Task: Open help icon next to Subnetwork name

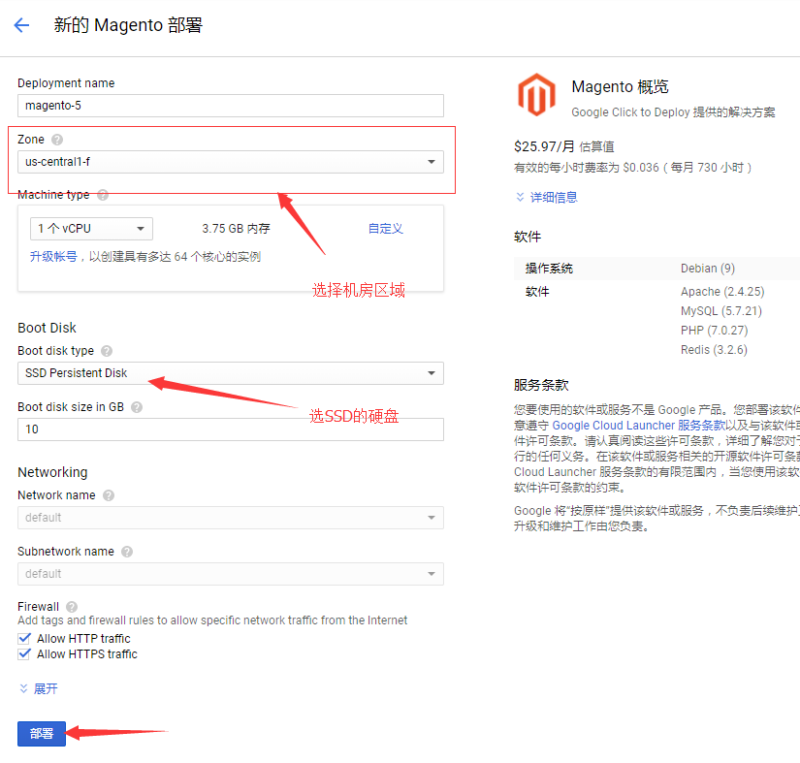Action: [127, 552]
